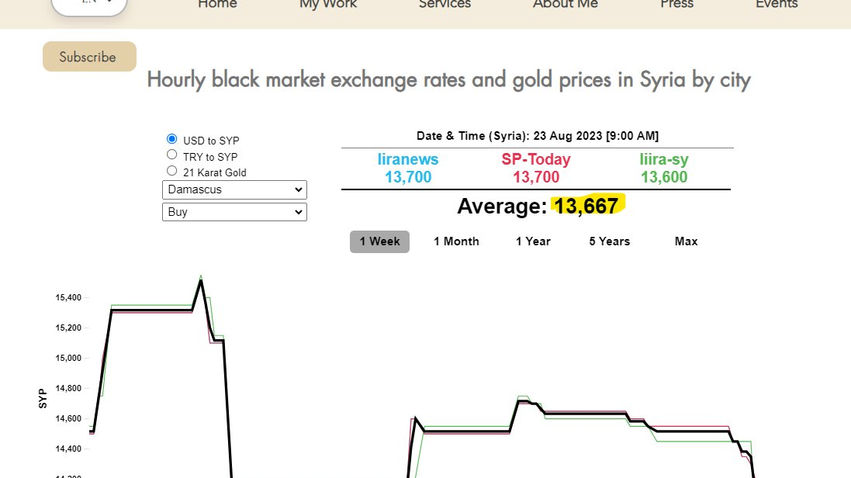Click the chart's peak point above 15,400

201,279
